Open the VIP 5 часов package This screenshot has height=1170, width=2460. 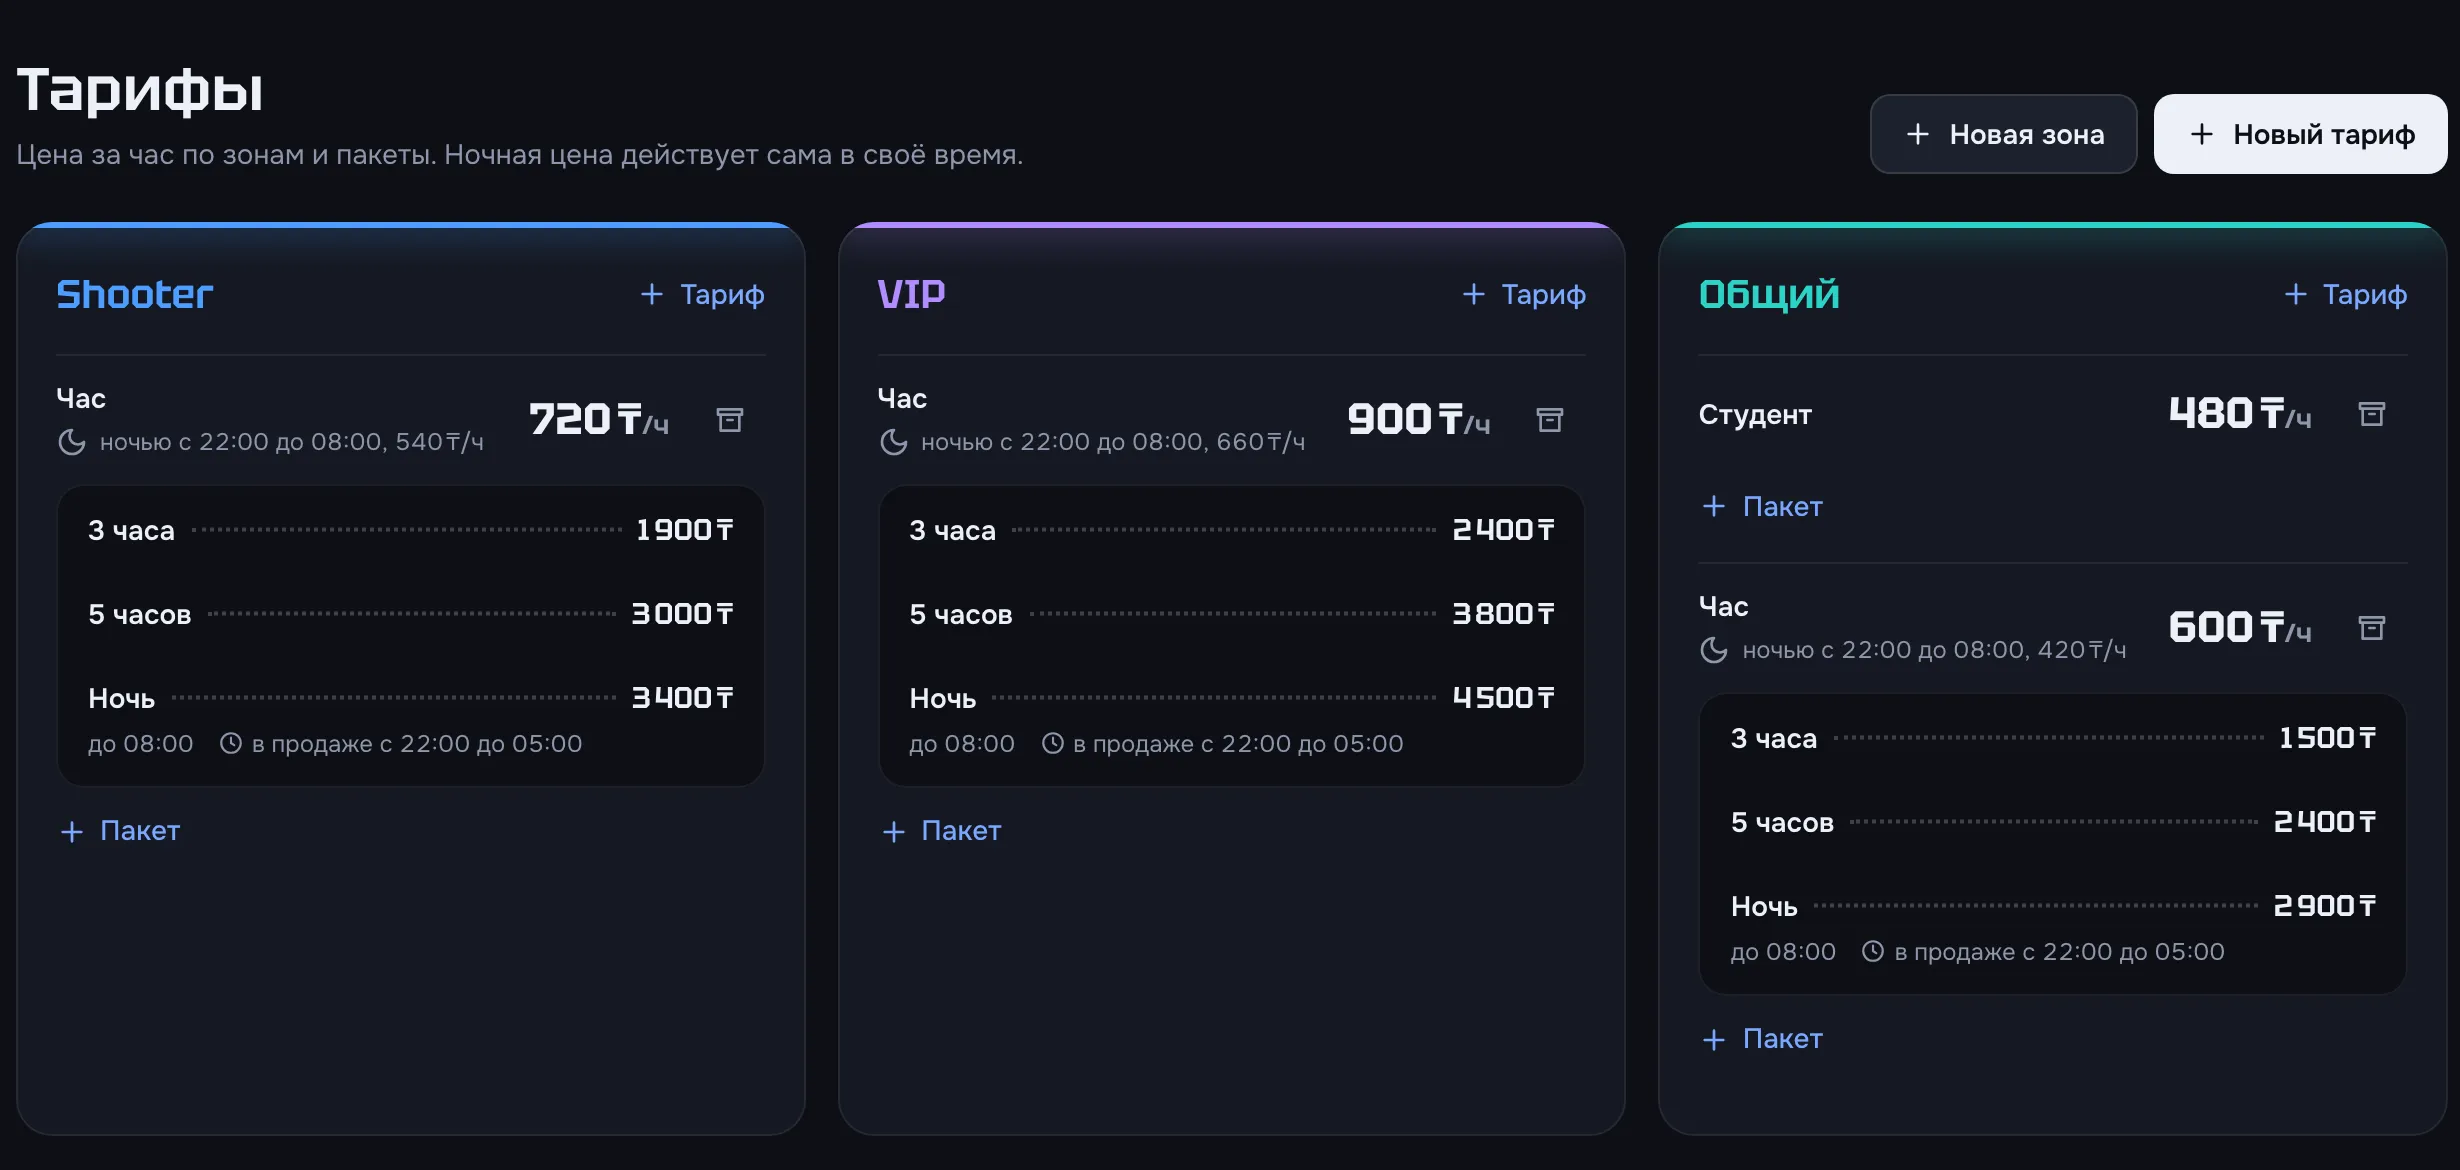pos(1232,614)
